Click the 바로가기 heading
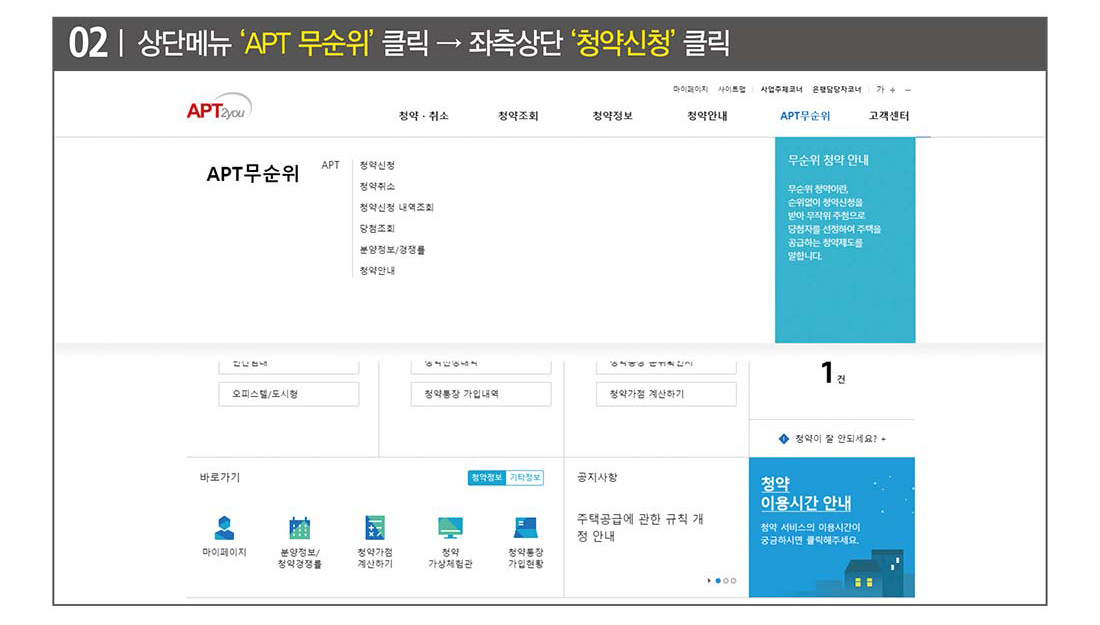Image resolution: width=1100 pixels, height=625 pixels. 220,478
